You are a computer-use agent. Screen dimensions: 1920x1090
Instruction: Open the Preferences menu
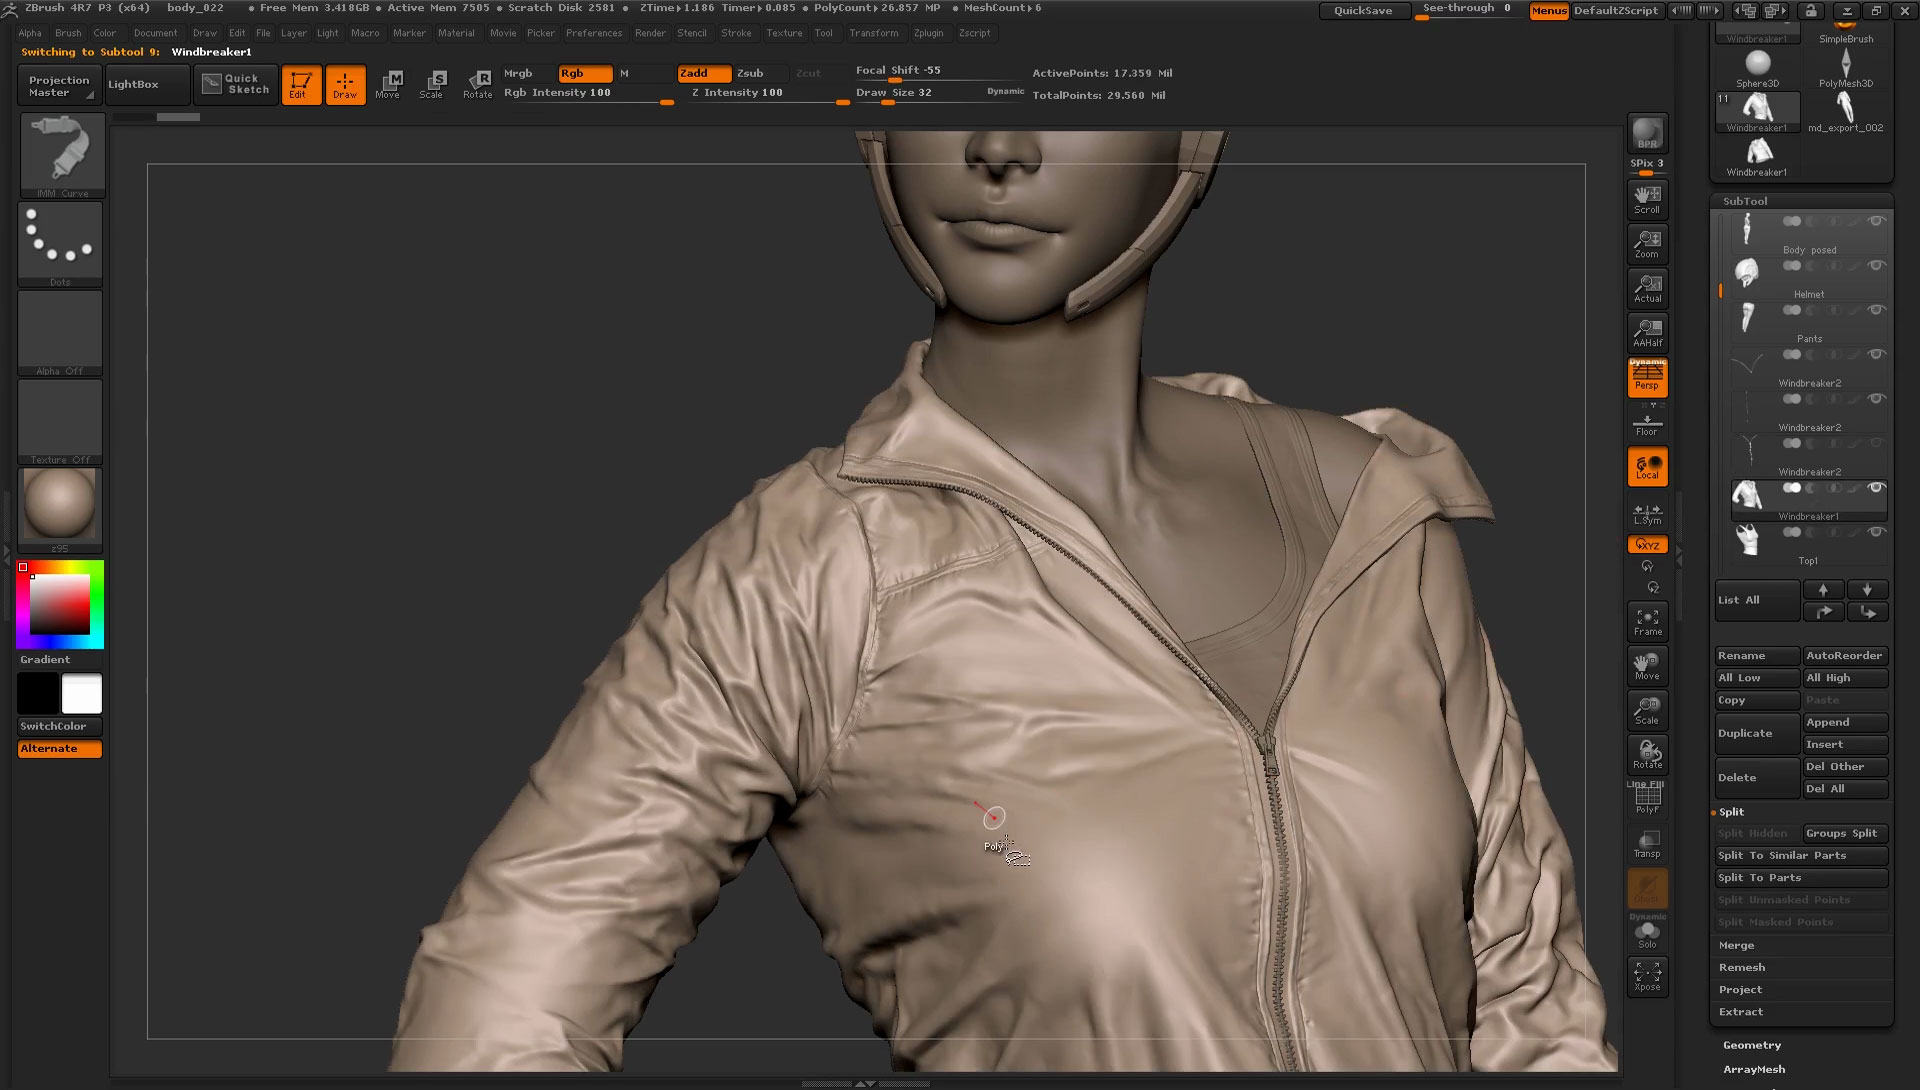coord(594,33)
